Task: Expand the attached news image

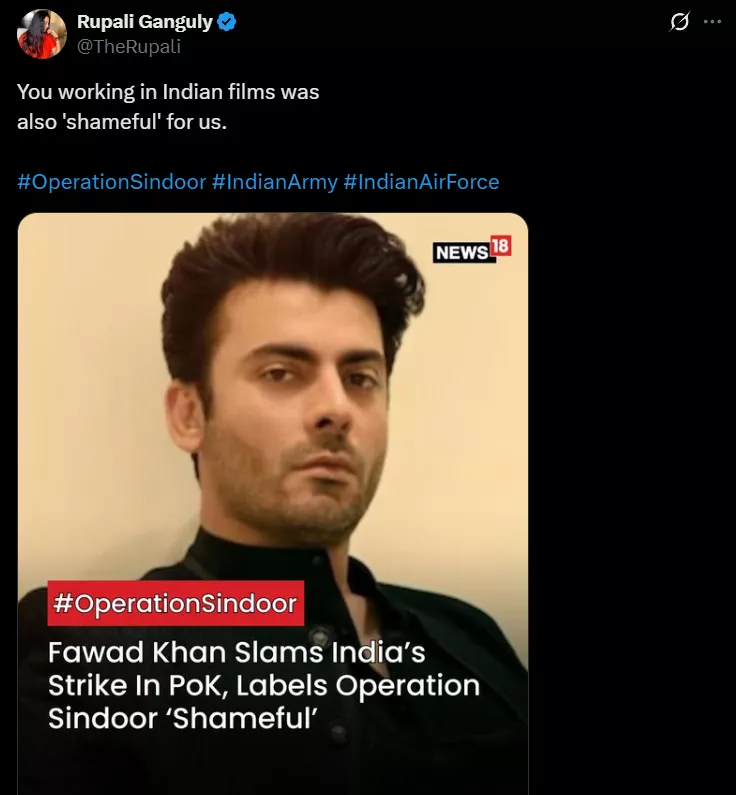Action: tap(273, 503)
